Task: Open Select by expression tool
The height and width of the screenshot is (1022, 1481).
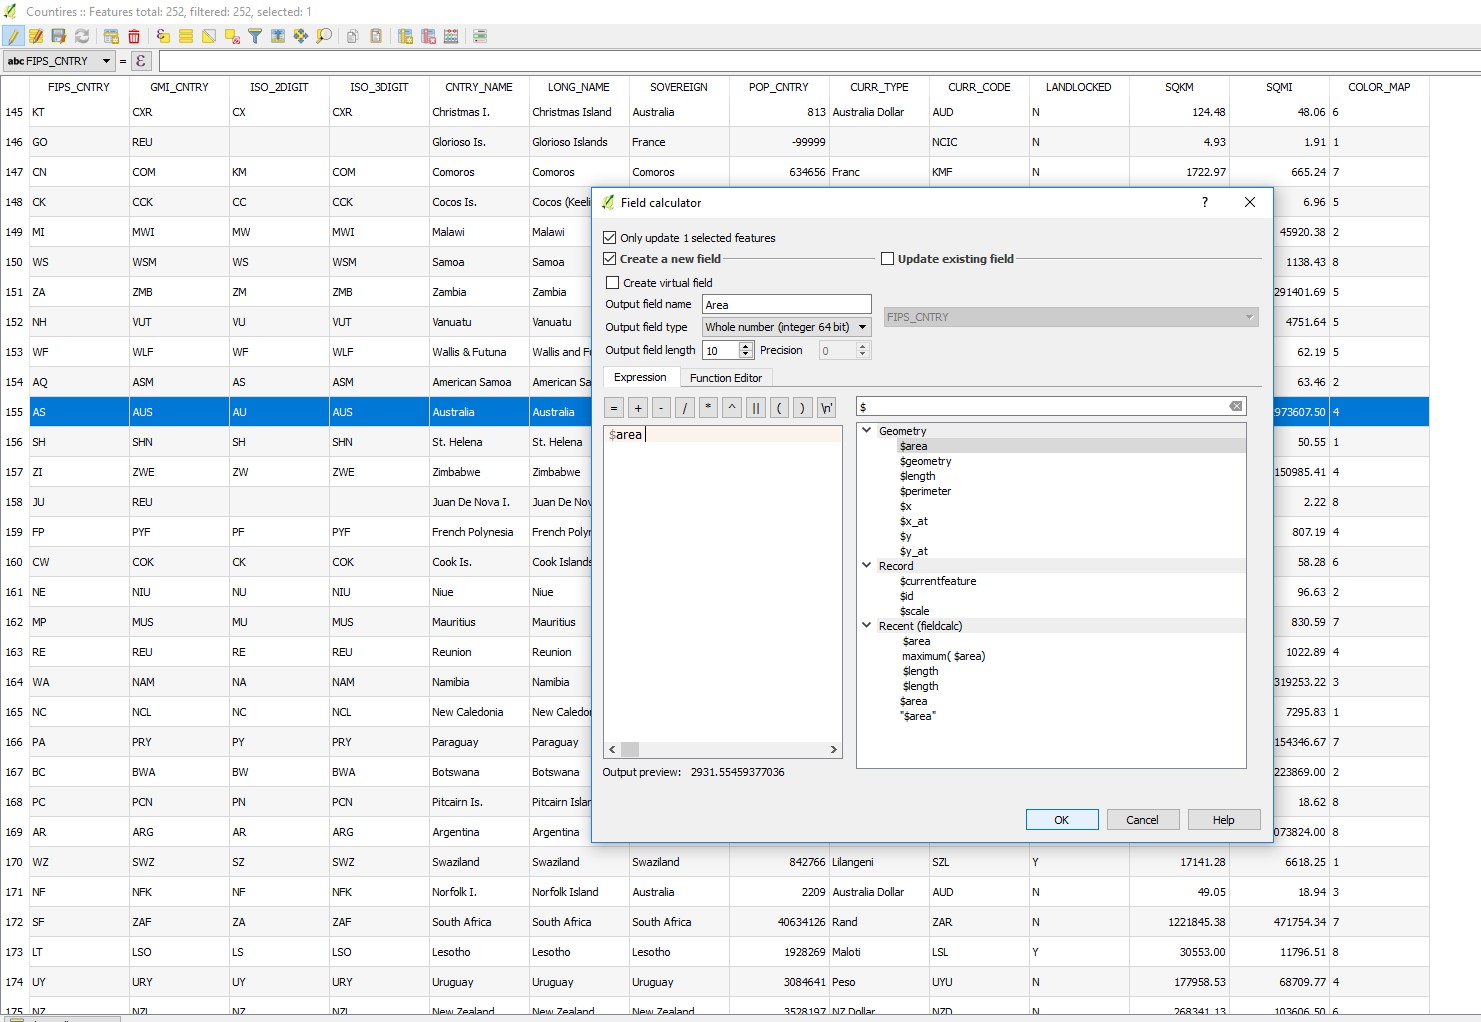Action: point(163,36)
